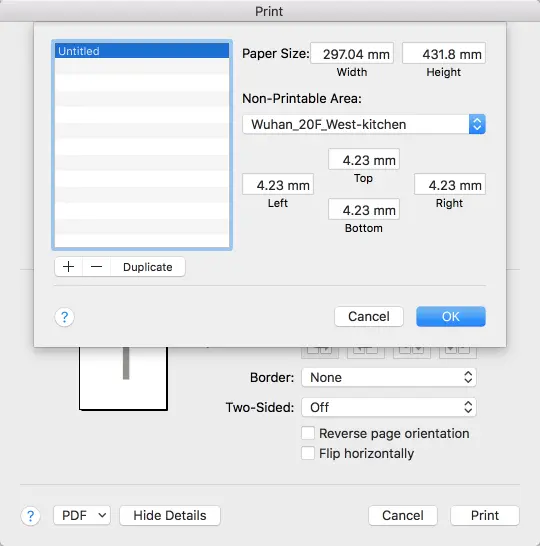Open help beside the PDF button
The width and height of the screenshot is (540, 546).
tap(31, 516)
